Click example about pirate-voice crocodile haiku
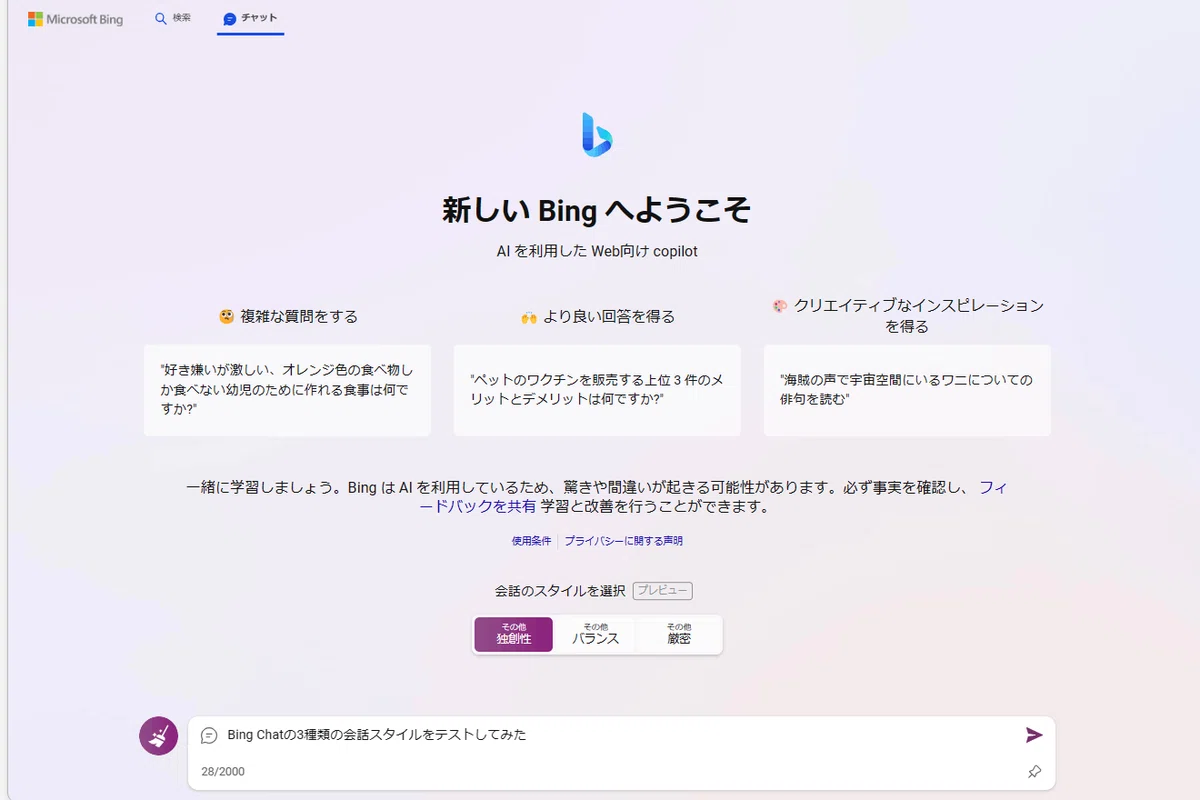The width and height of the screenshot is (1200, 800). (x=907, y=390)
